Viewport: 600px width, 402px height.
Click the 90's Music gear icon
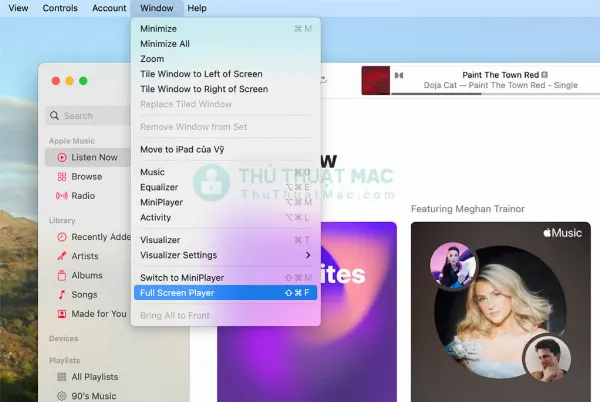(x=62, y=396)
